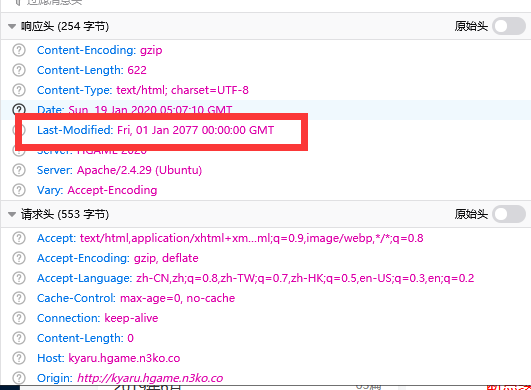531x390 pixels.
Task: Toggle 原始头 switch for request headers
Action: pos(509,214)
